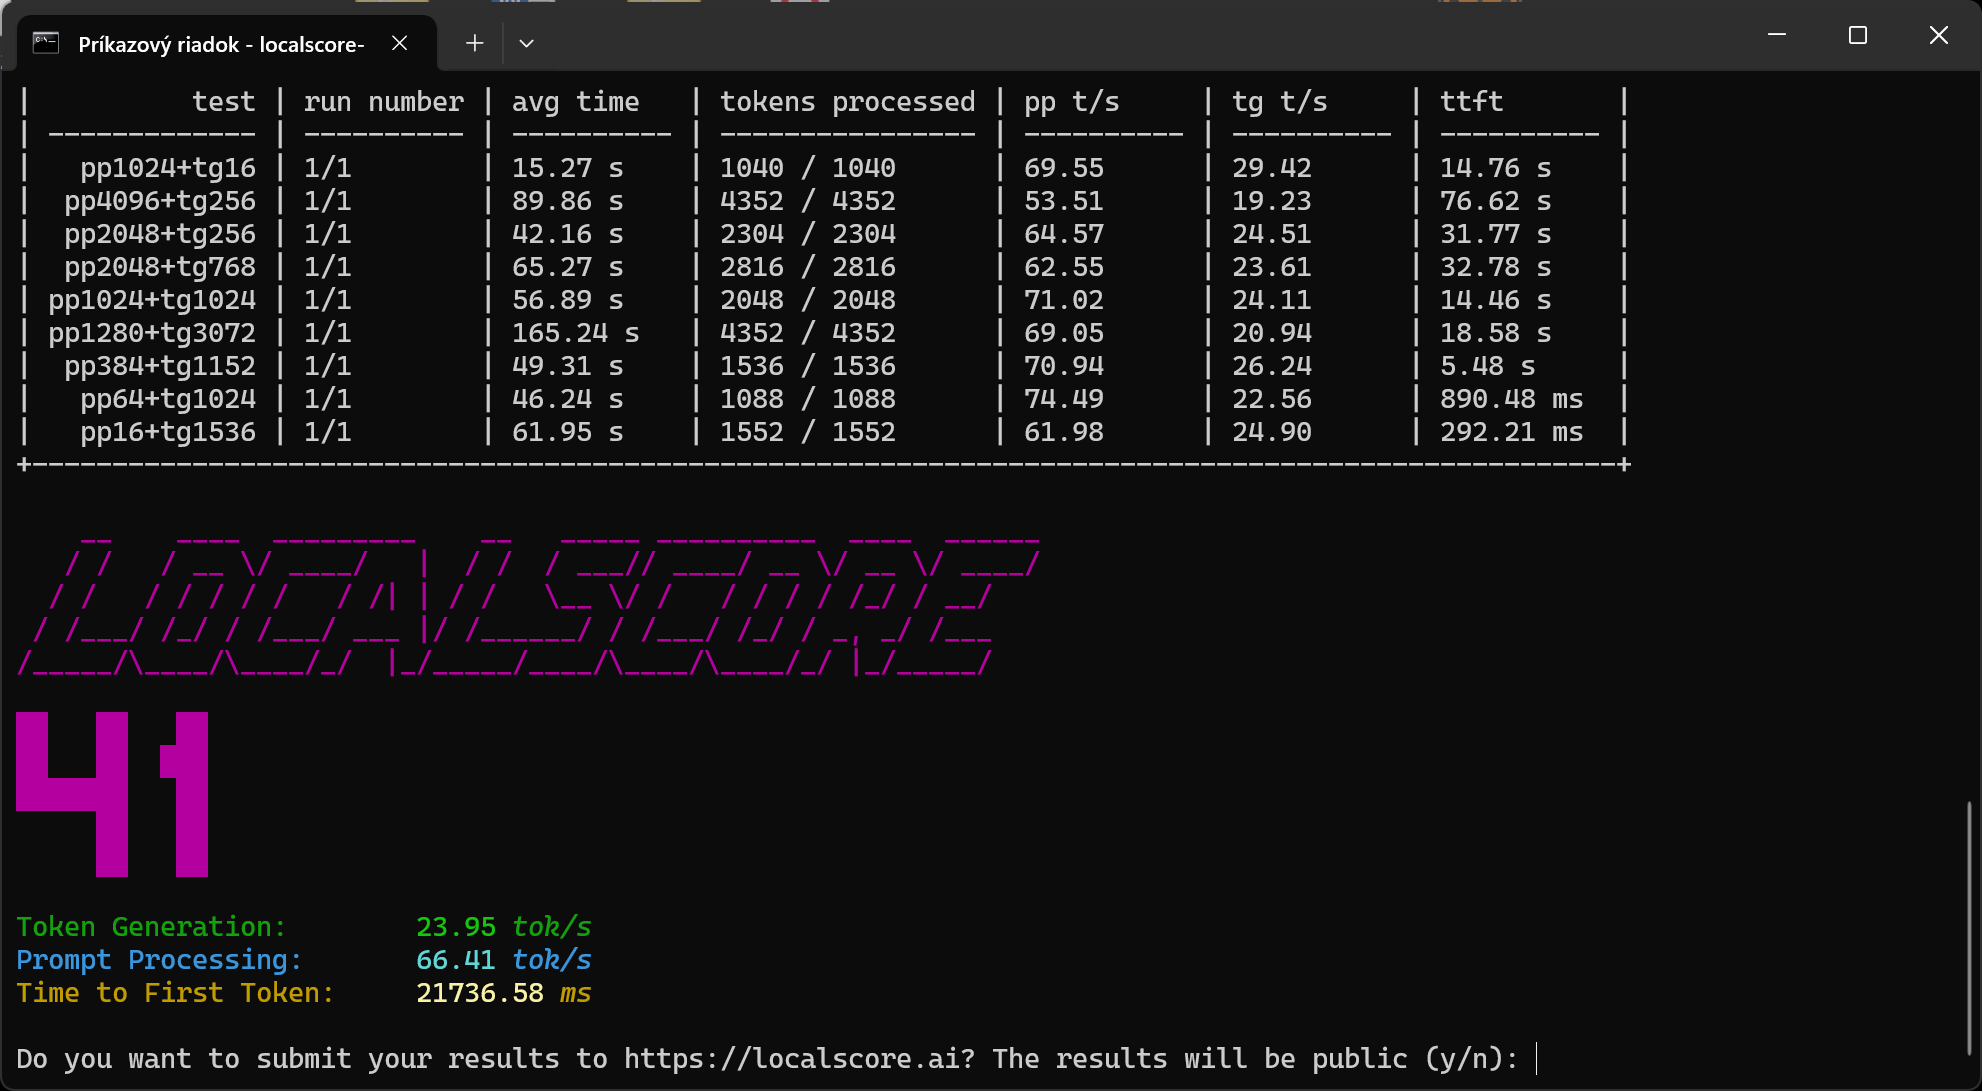Image resolution: width=1982 pixels, height=1091 pixels.
Task: Click the 890.48 ms ttft cell
Action: 1510,399
